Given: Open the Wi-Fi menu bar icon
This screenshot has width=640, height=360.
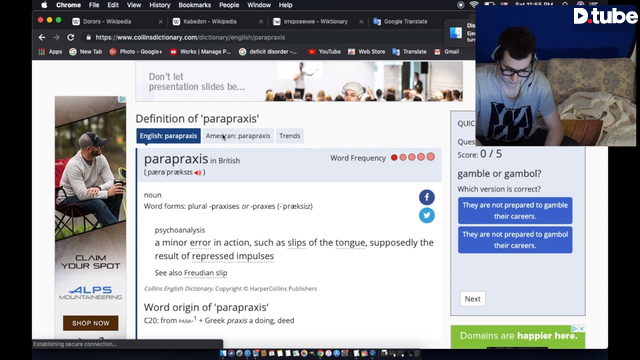Looking at the screenshot, I should coord(473,5).
